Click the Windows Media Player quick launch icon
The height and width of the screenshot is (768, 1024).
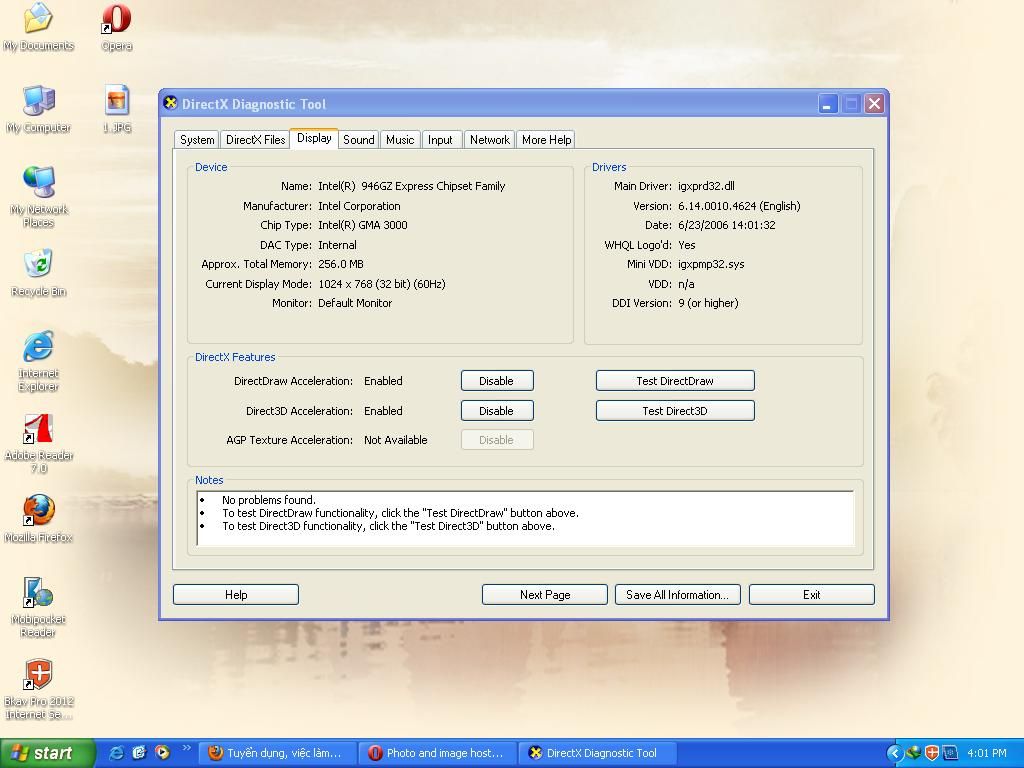click(162, 753)
